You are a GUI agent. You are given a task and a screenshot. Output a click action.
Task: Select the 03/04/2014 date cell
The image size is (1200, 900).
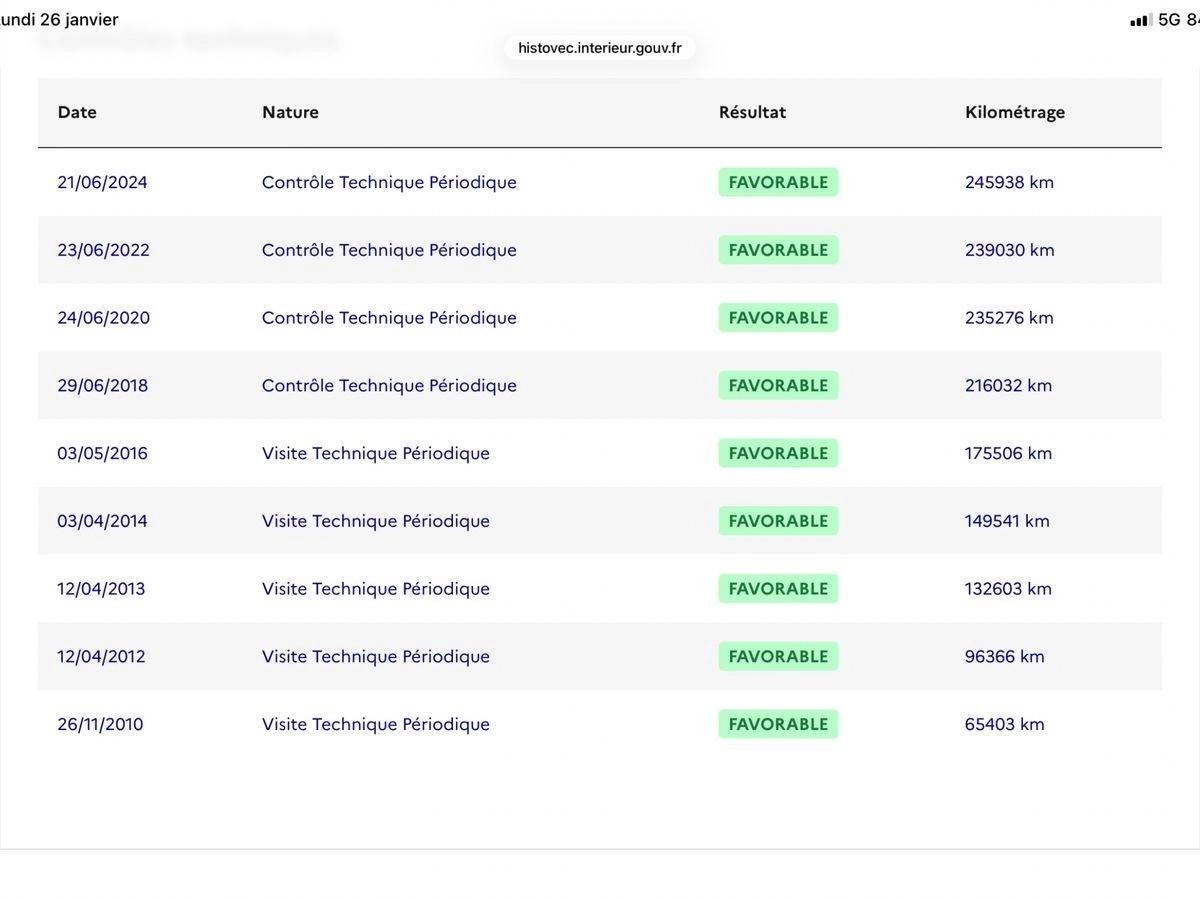pos(102,521)
